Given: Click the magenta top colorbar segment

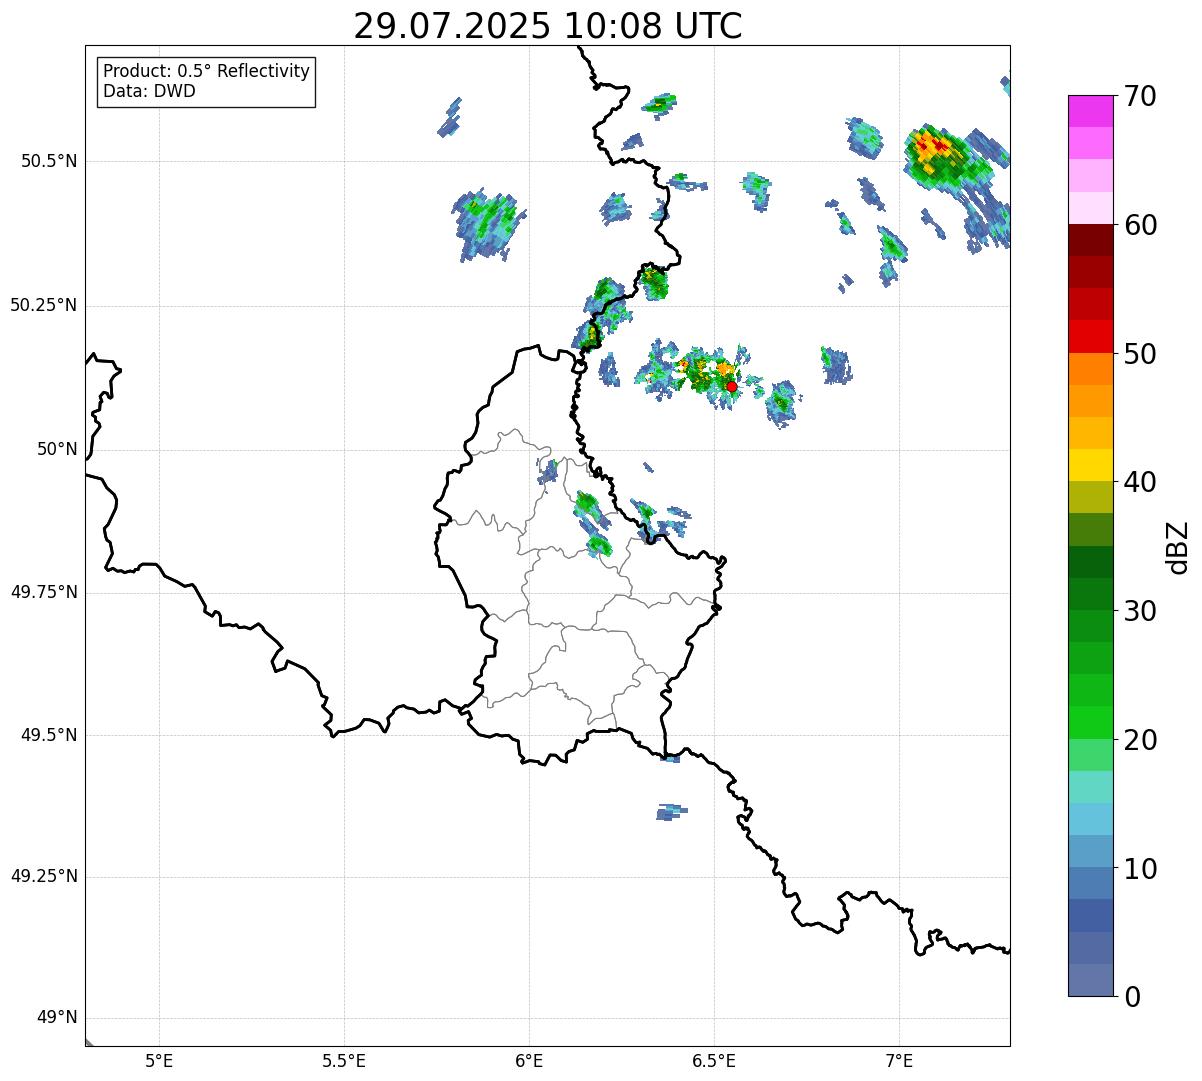Looking at the screenshot, I should click(1091, 111).
